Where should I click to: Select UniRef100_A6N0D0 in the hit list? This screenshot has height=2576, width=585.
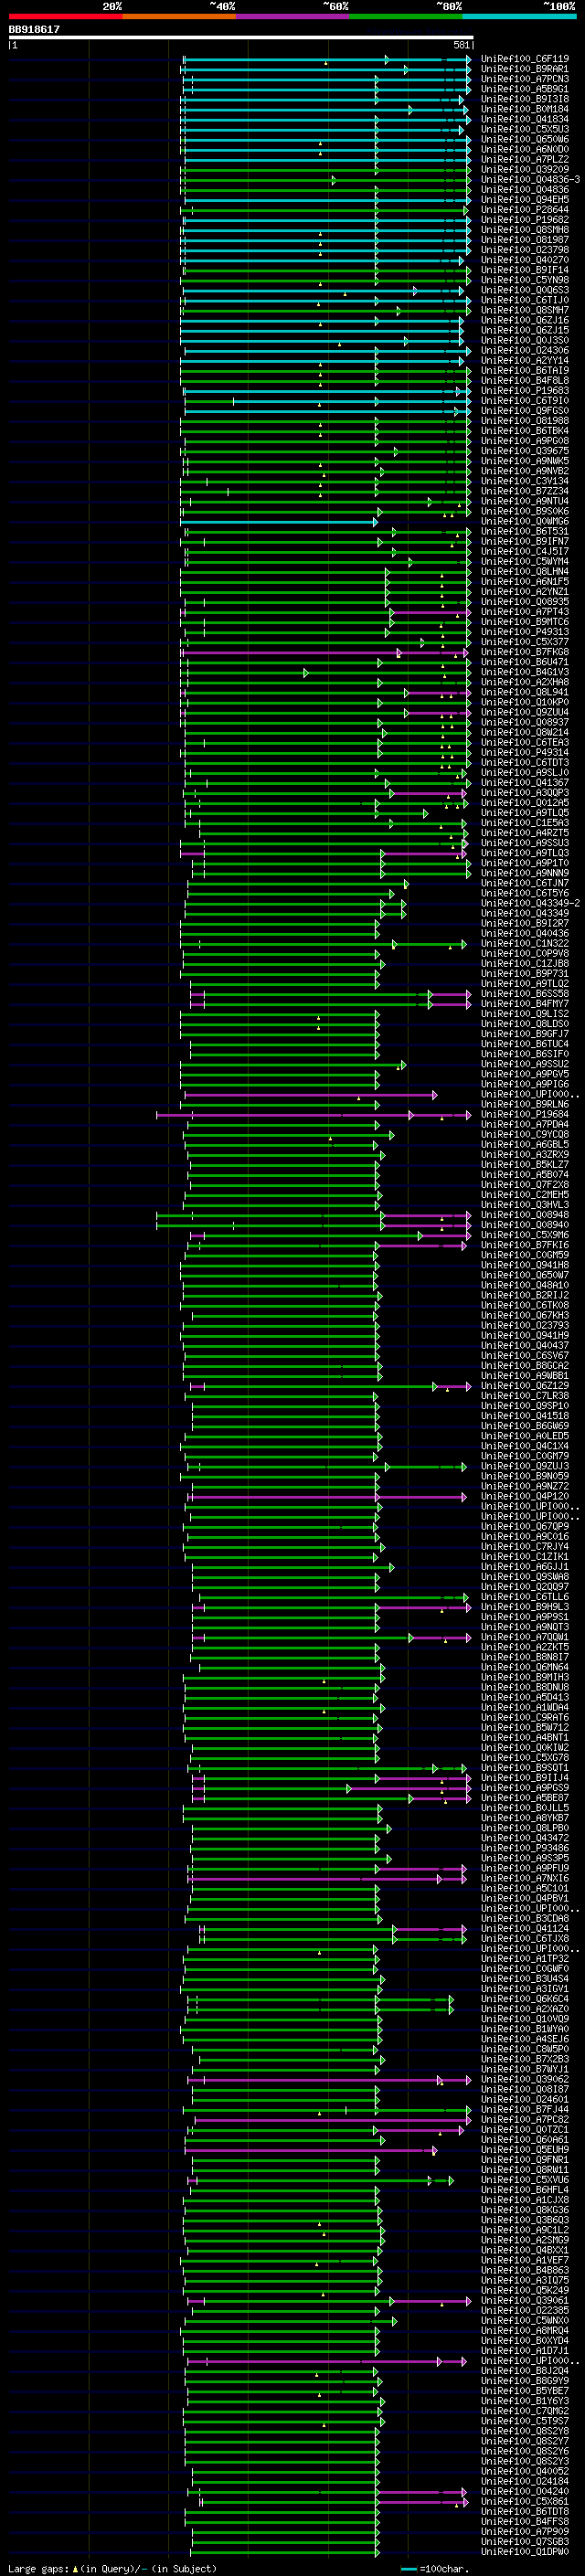(525, 149)
